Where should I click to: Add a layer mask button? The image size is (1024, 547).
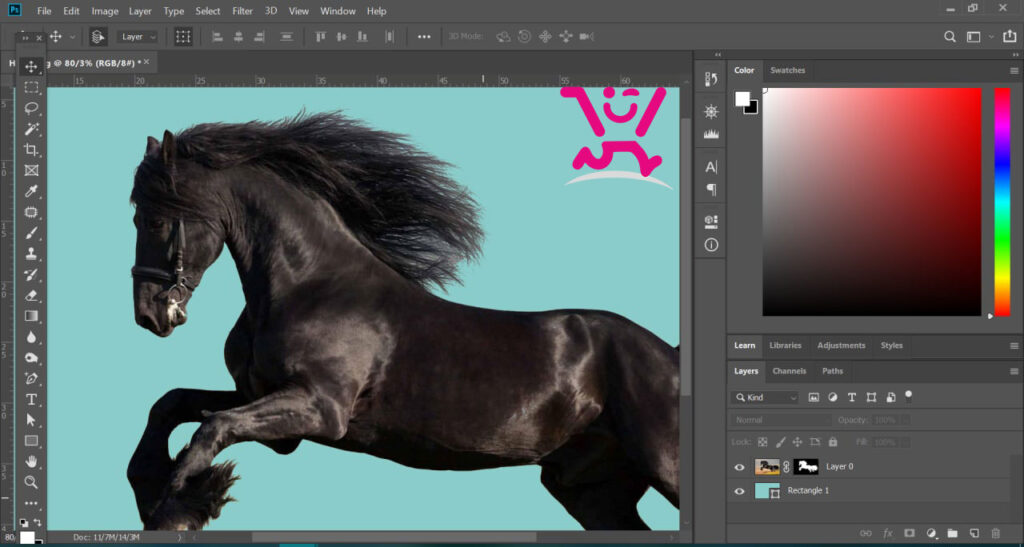click(x=908, y=534)
